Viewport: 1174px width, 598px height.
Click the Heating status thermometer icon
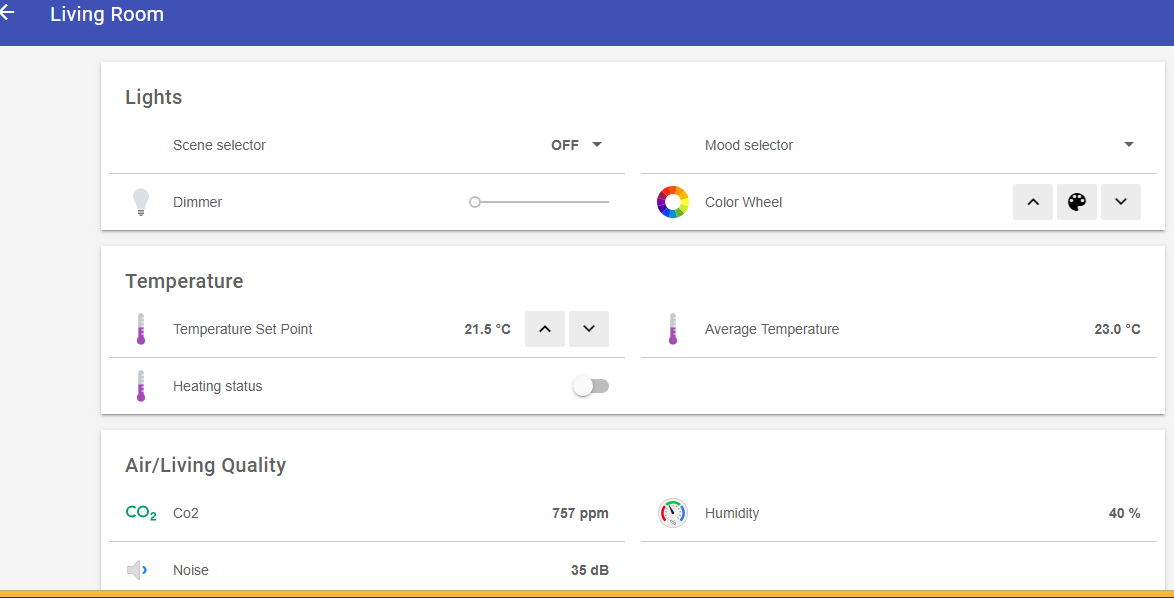(x=141, y=386)
